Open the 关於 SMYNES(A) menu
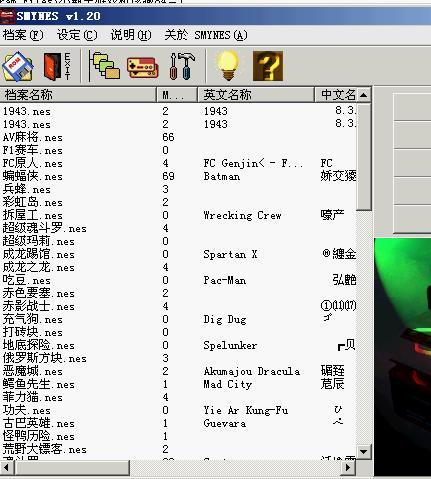 point(206,35)
